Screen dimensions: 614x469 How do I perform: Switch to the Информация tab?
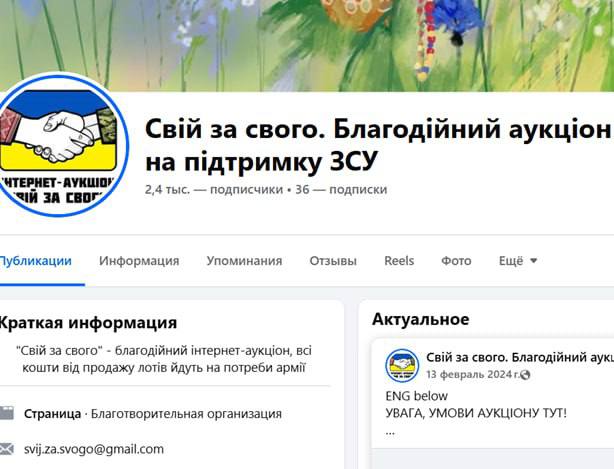[x=139, y=261]
